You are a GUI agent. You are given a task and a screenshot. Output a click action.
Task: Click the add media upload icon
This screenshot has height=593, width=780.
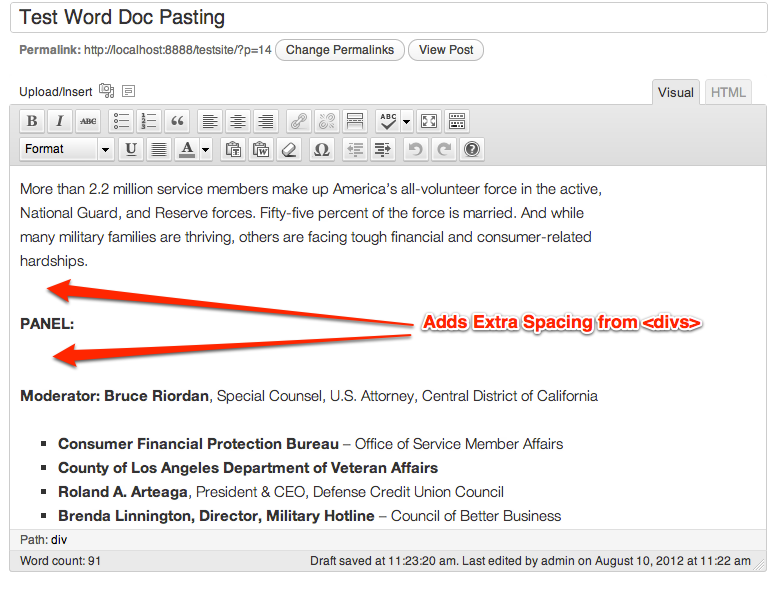click(106, 91)
